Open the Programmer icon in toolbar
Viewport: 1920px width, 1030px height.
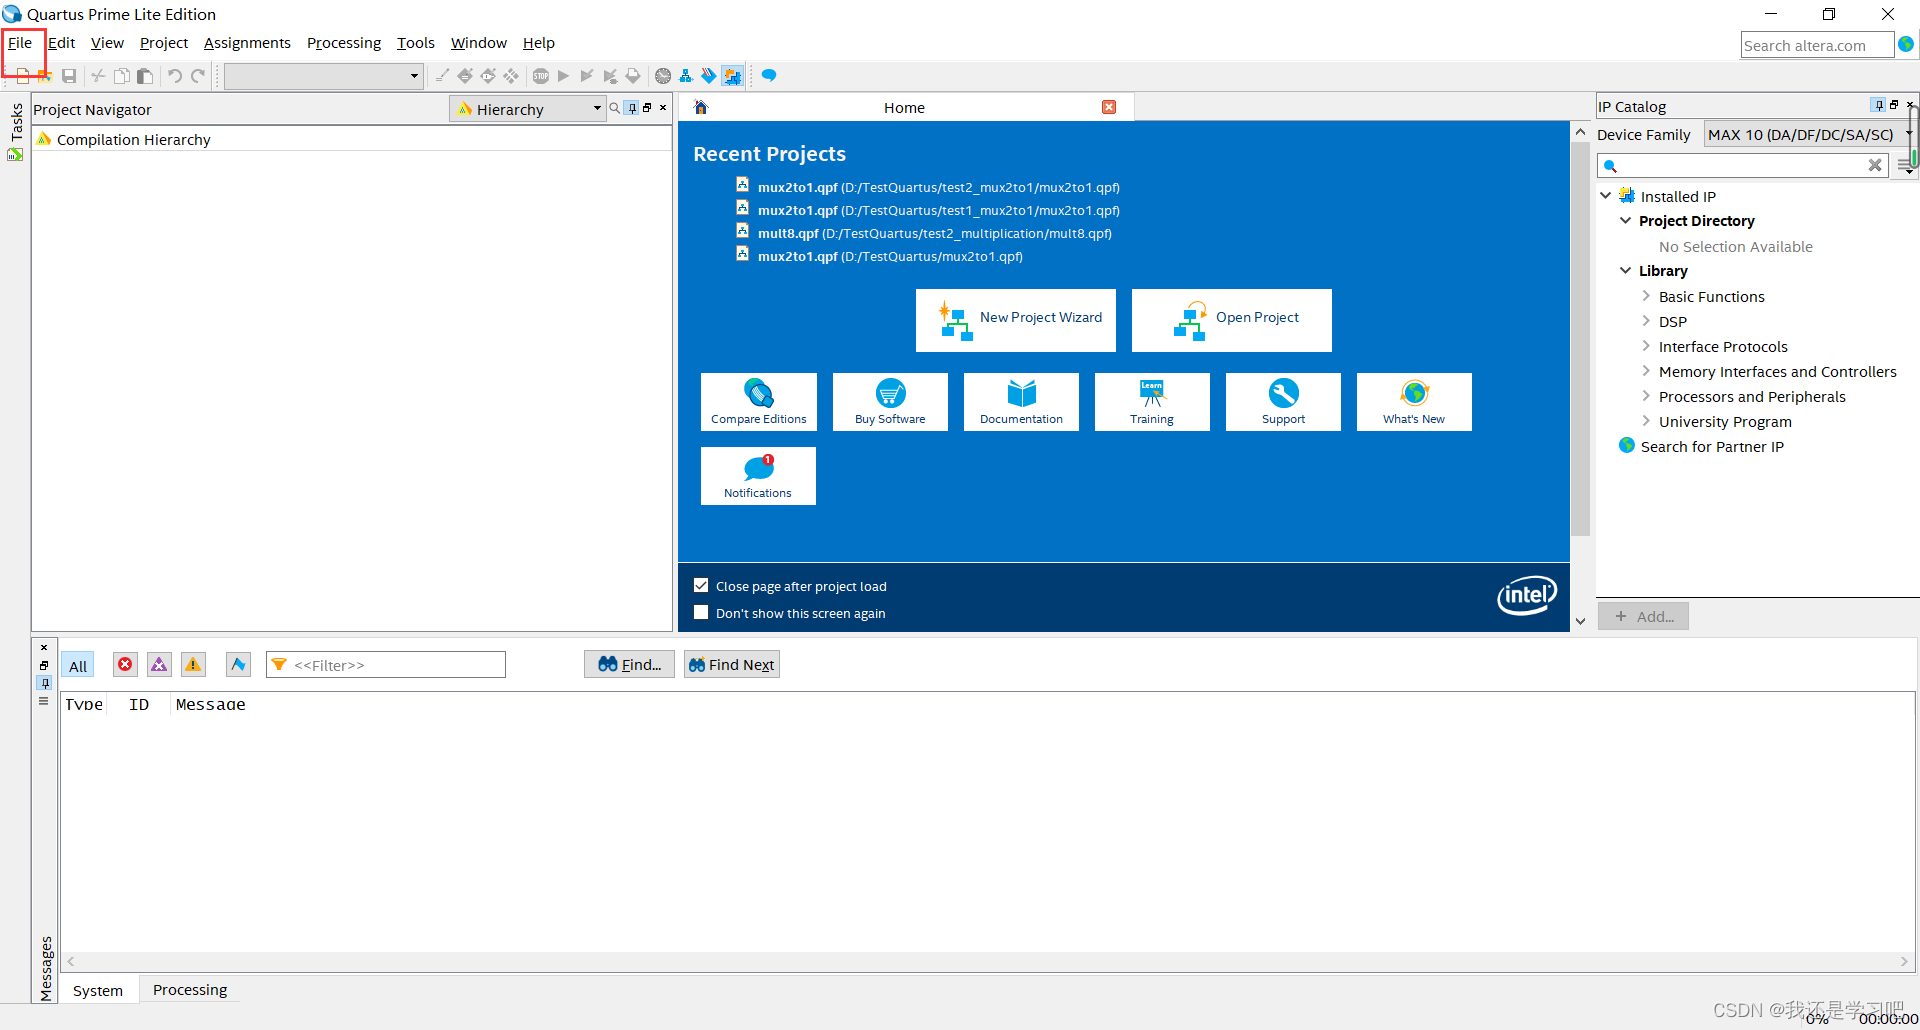pos(709,76)
